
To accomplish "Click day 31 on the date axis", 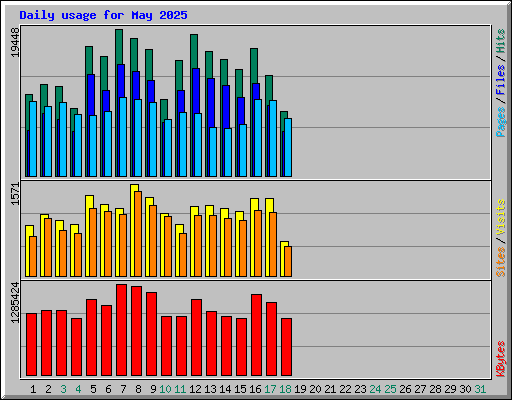I will pos(480,389).
